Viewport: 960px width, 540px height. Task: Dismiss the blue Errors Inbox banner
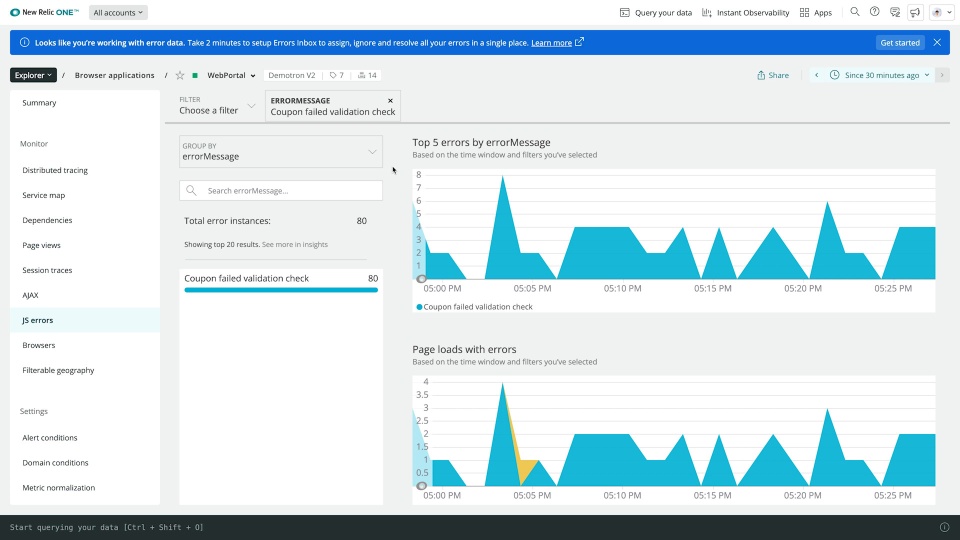[x=937, y=43]
